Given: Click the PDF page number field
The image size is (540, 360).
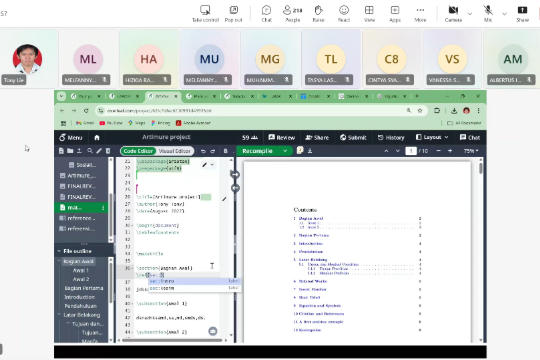Looking at the screenshot, I should click(411, 151).
